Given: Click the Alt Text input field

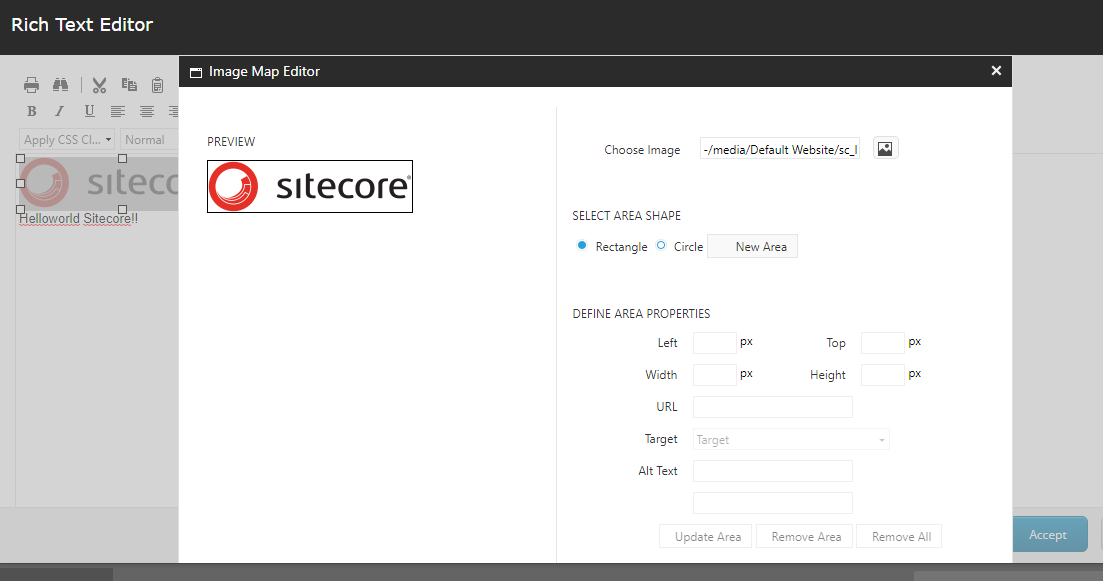Looking at the screenshot, I should (x=773, y=471).
